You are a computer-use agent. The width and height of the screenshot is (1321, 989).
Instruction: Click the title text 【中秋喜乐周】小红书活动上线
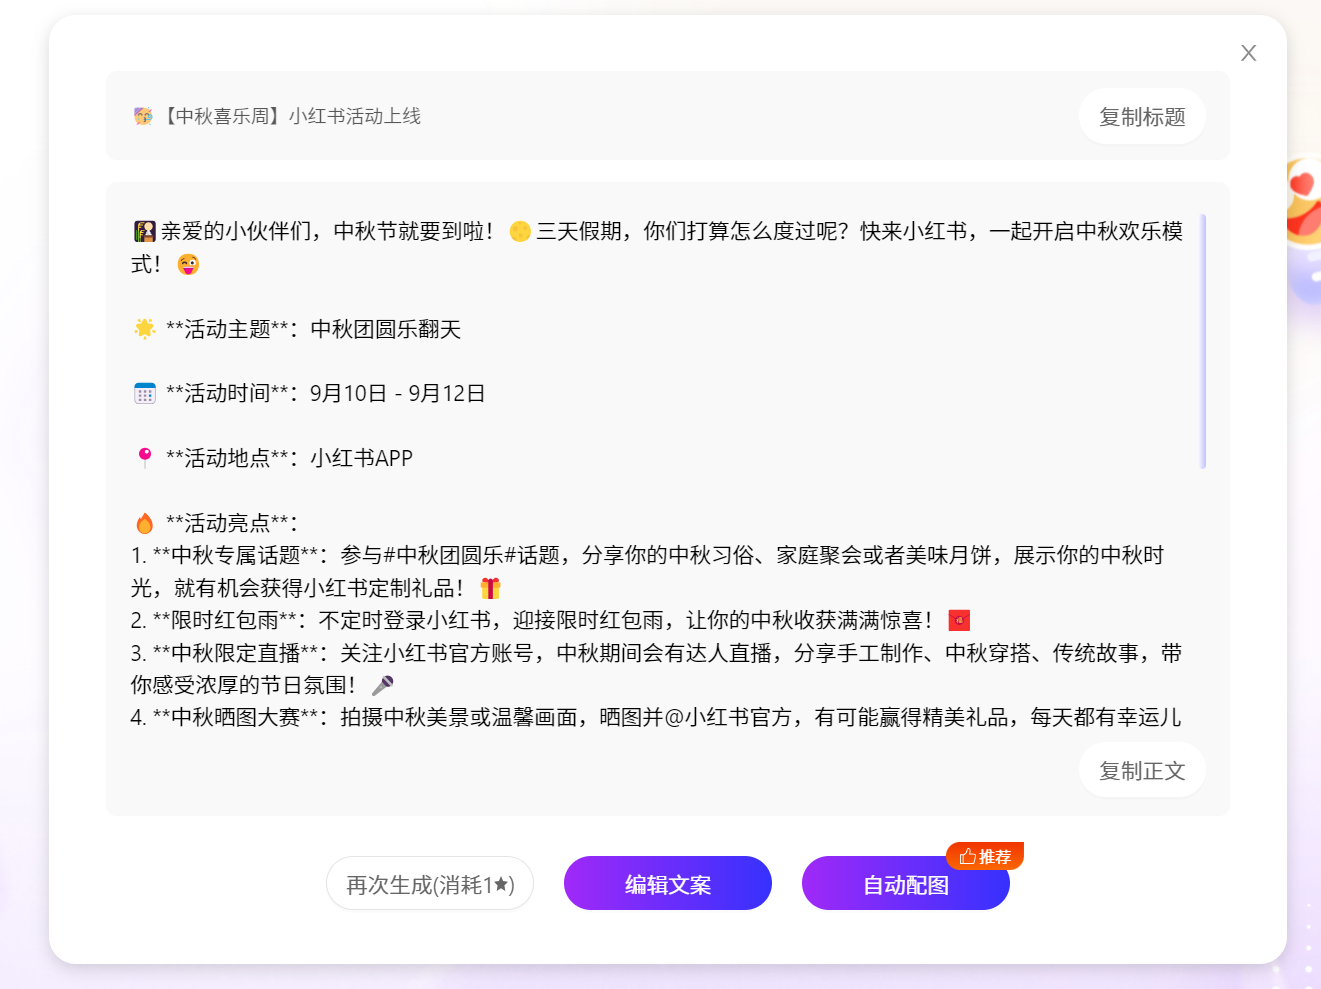point(291,116)
